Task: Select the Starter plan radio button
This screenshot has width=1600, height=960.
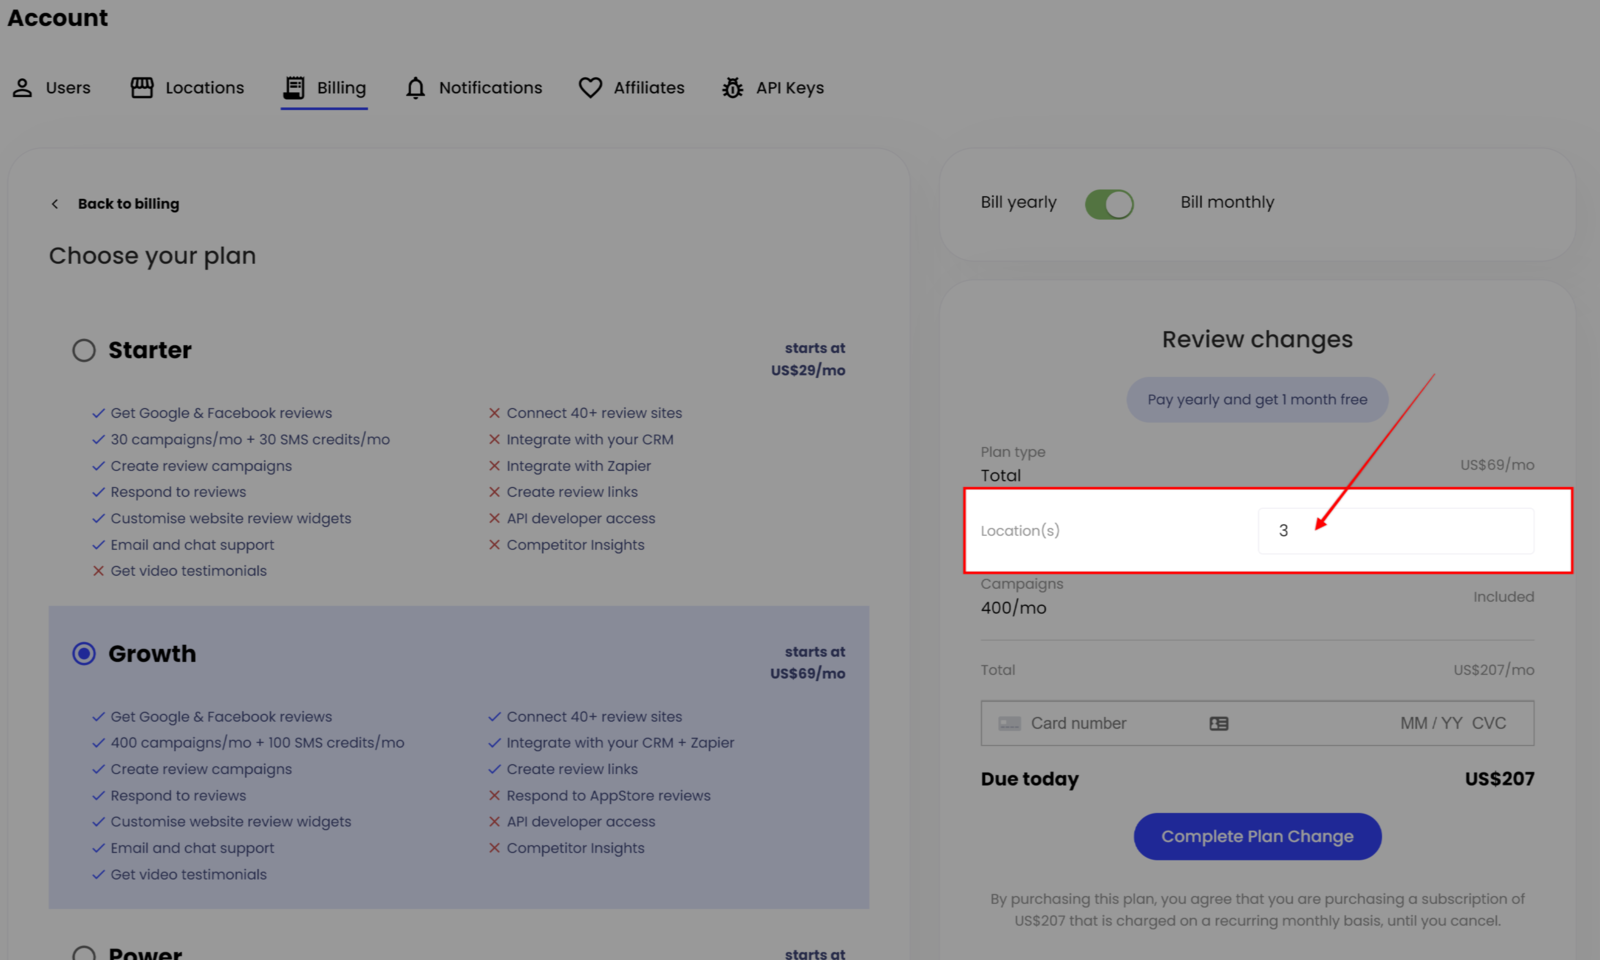Action: [84, 350]
